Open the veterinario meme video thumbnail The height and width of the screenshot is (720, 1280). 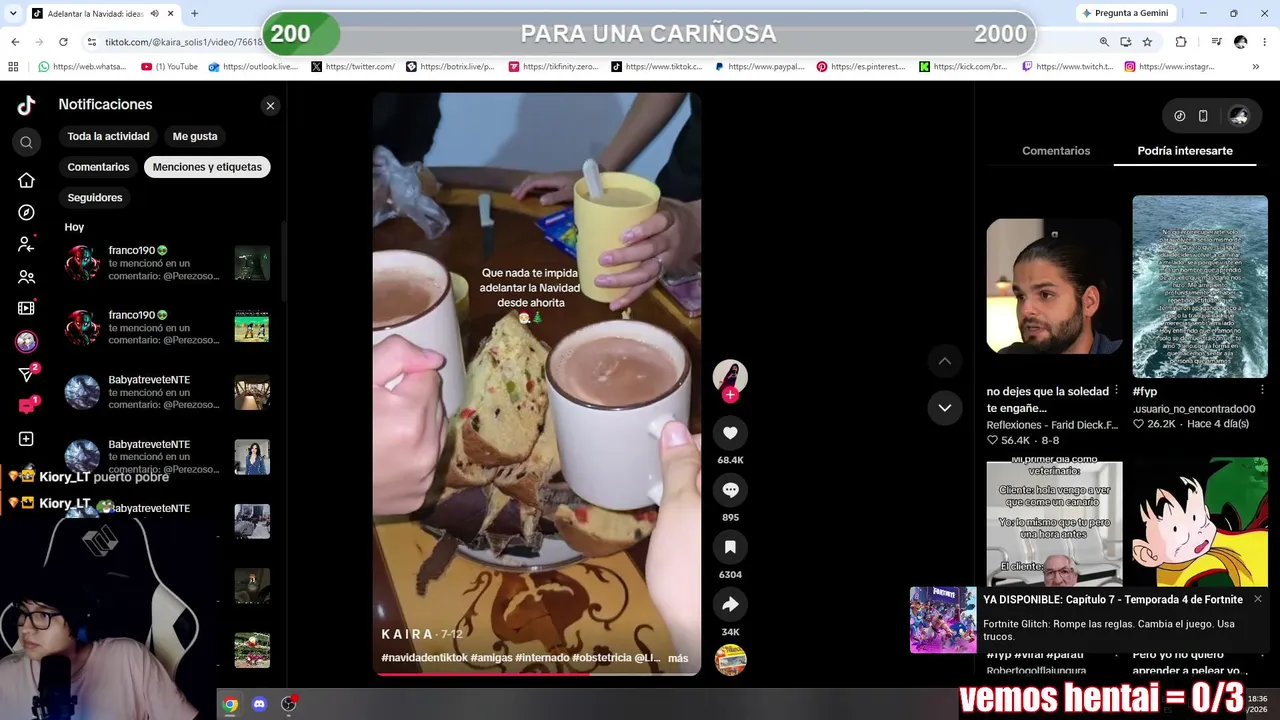(x=1054, y=523)
